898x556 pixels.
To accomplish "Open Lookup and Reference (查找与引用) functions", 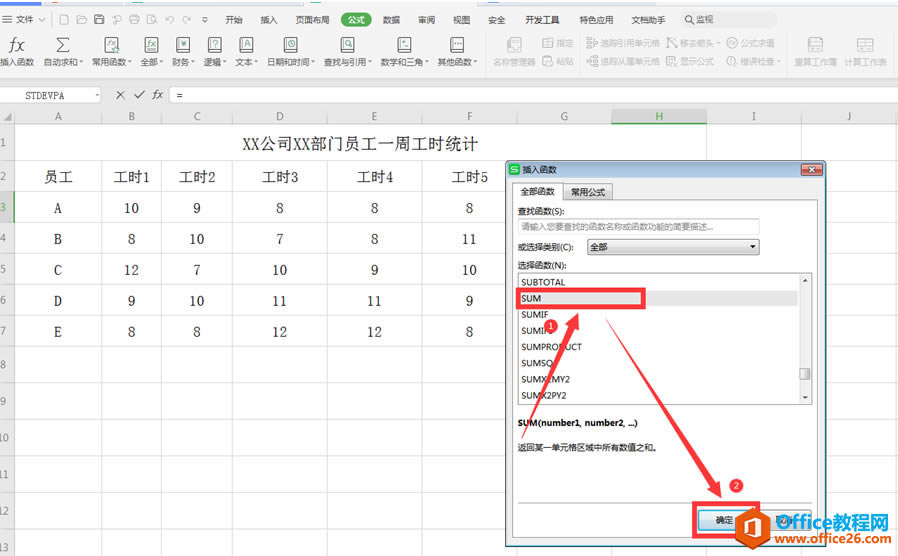I will pos(348,51).
